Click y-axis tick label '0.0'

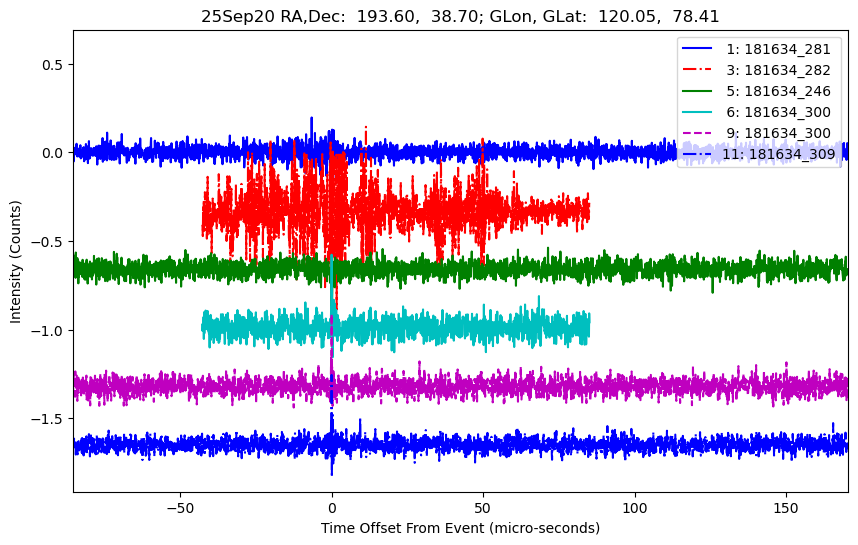pyautogui.click(x=53, y=153)
